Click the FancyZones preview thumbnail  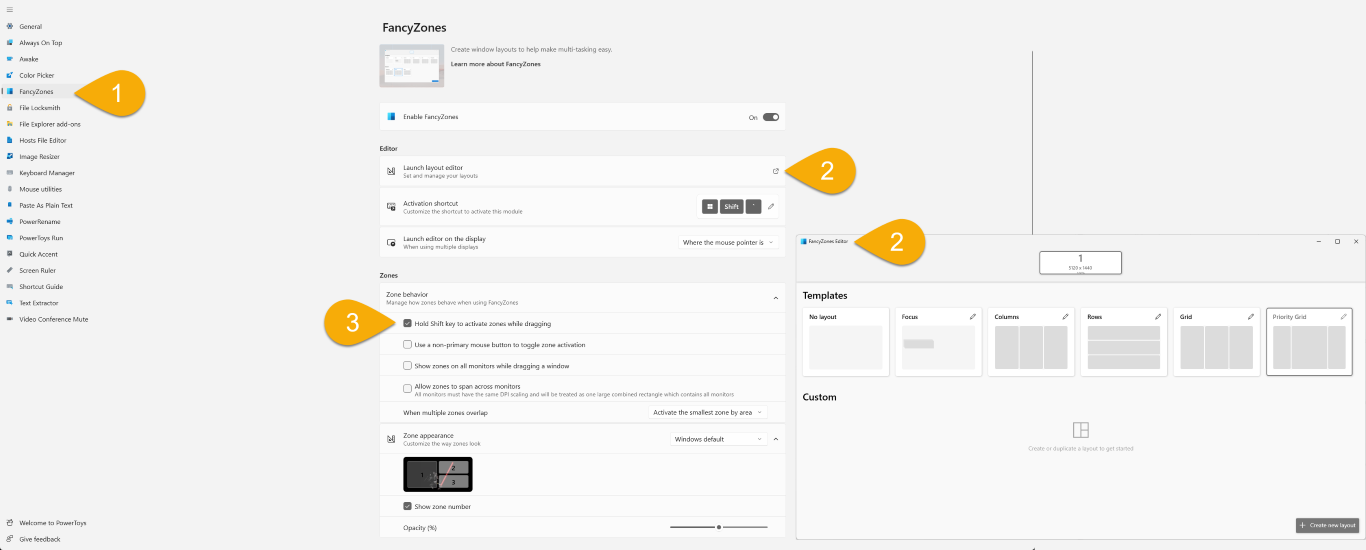[412, 66]
